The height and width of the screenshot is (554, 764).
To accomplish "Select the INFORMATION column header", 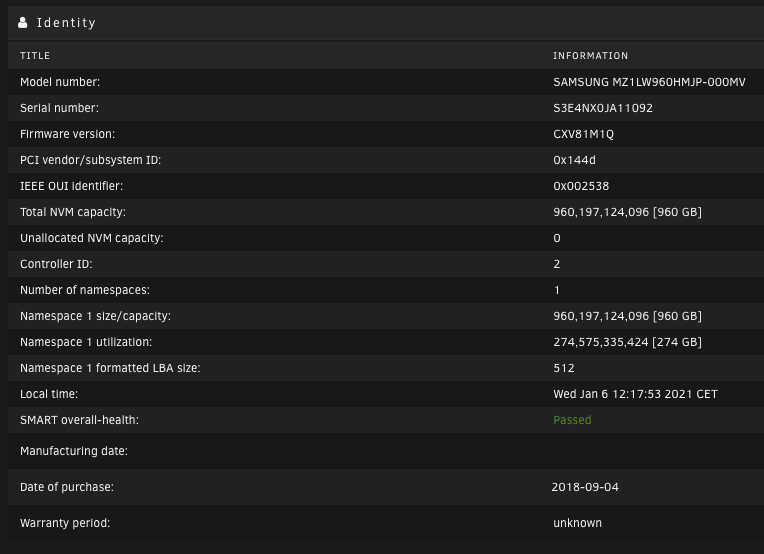I will (x=591, y=56).
